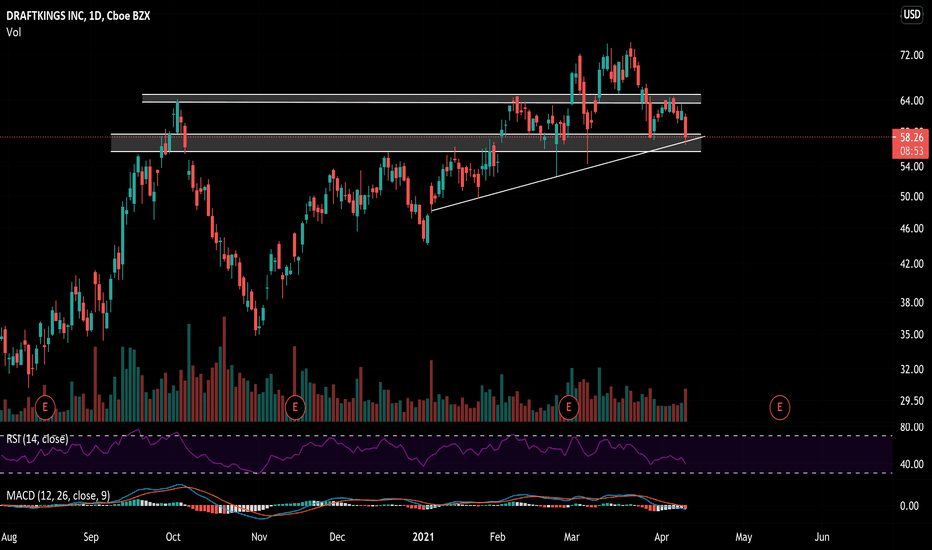Click the 72.00 price axis label
The image size is (932, 550).
pyautogui.click(x=912, y=55)
